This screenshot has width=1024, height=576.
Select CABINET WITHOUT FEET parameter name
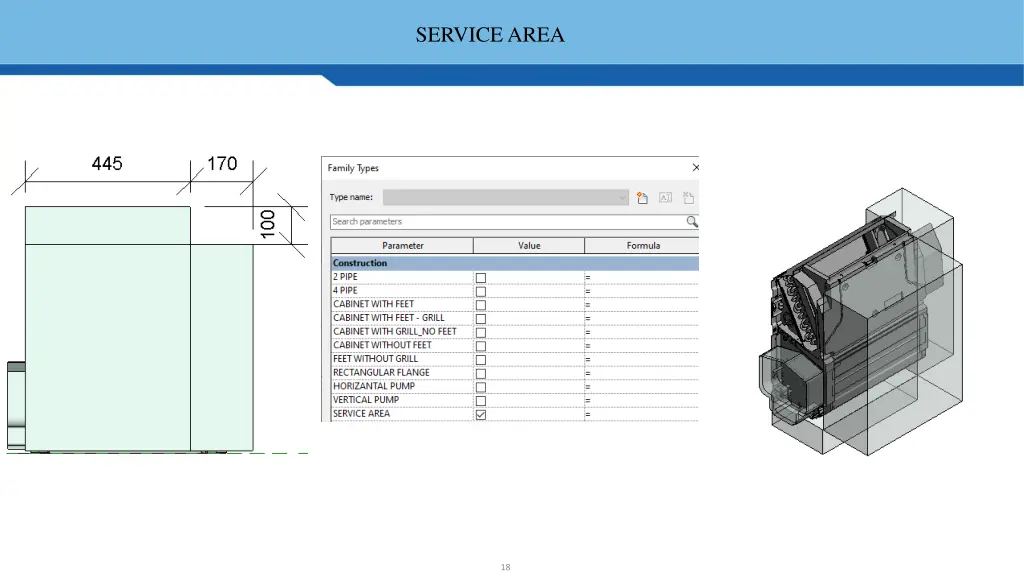tap(382, 345)
